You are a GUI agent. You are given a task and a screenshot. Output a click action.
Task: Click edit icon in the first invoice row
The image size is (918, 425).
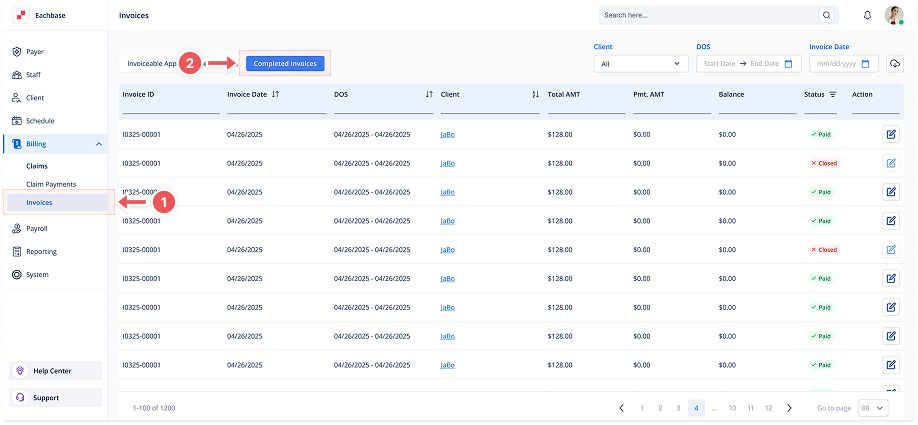[891, 135]
